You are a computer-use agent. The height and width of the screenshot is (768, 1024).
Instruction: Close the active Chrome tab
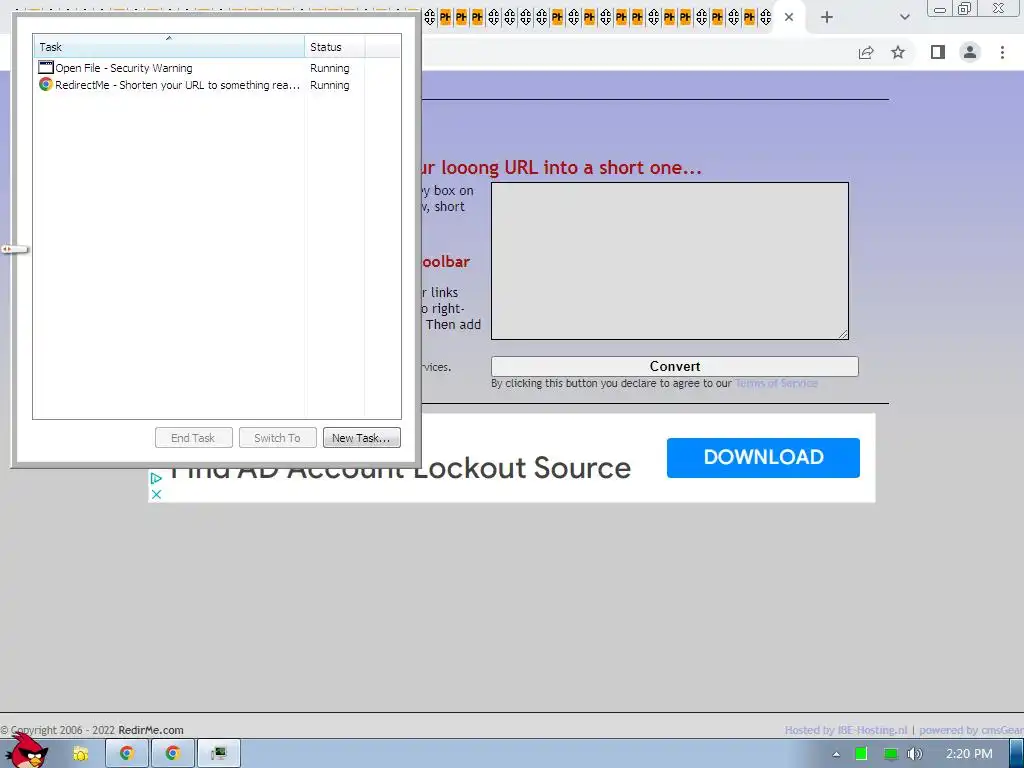point(789,17)
